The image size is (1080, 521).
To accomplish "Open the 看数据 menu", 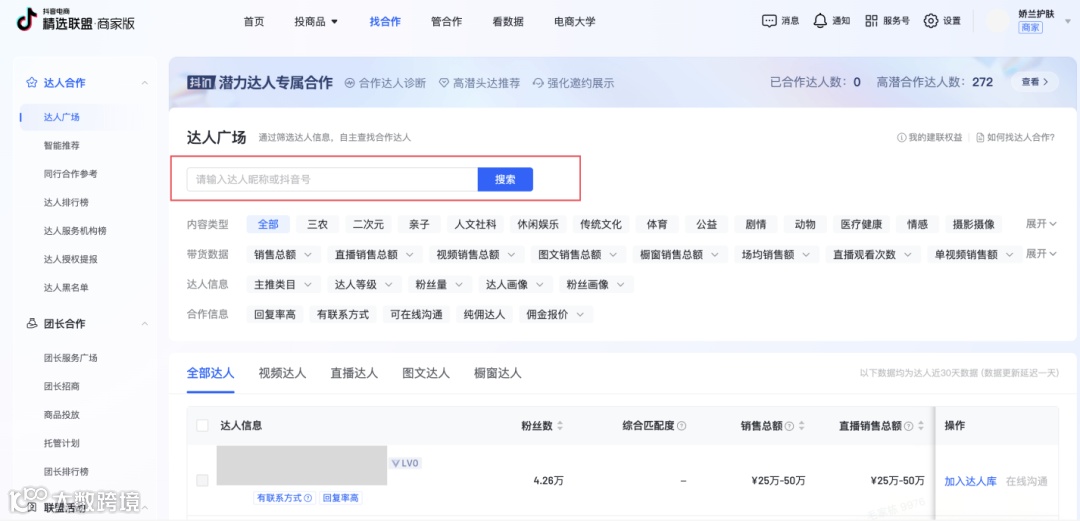I will coord(508,21).
